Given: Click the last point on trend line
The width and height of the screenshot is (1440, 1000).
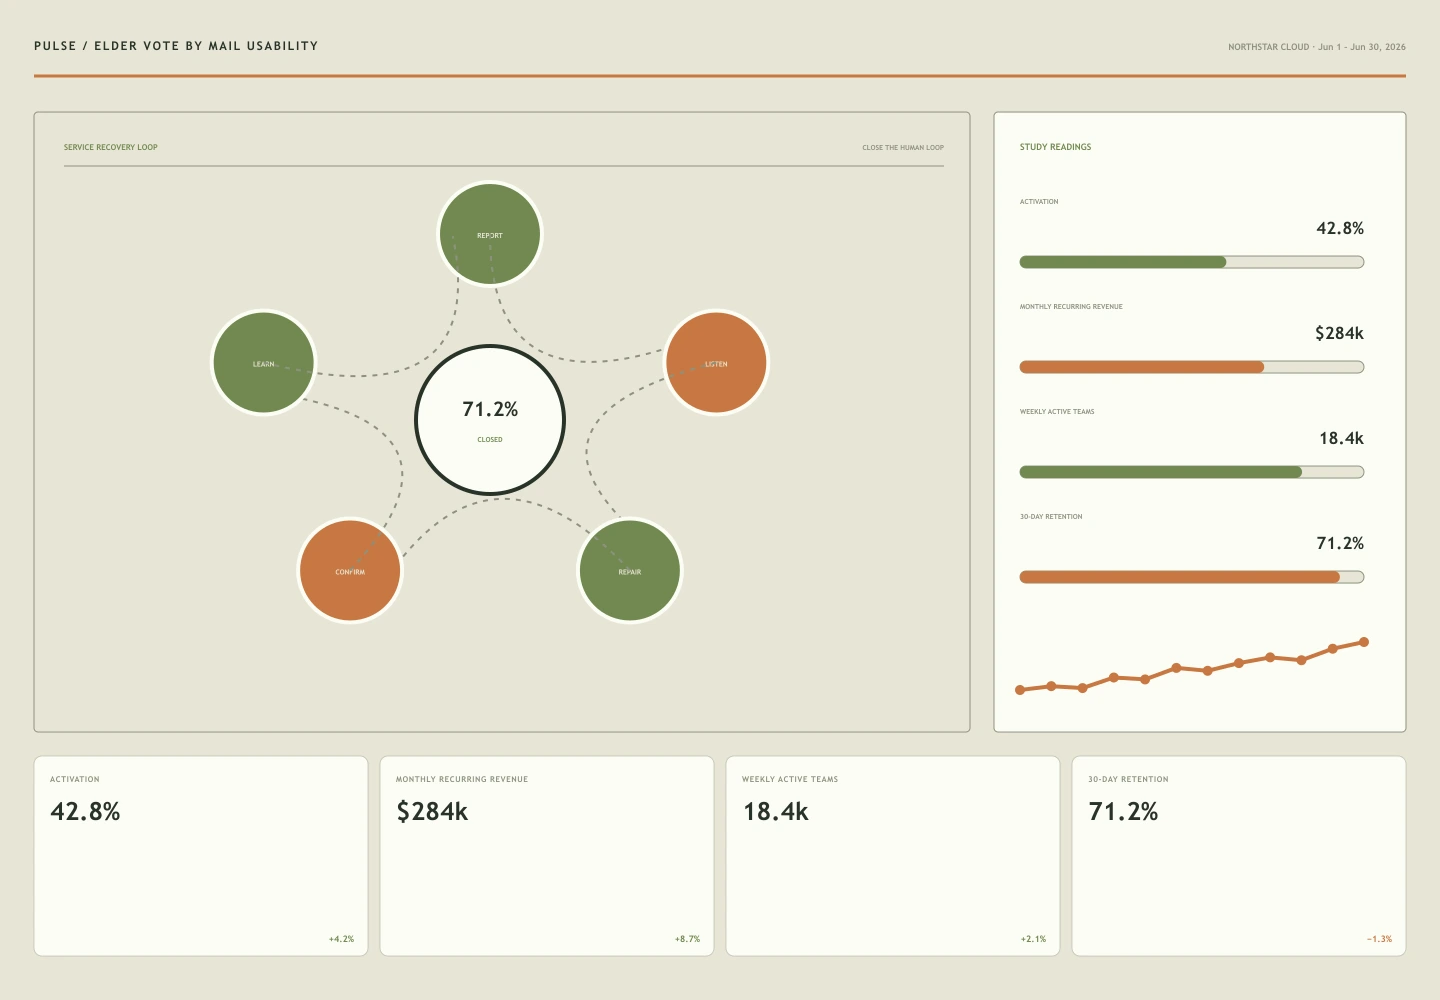Looking at the screenshot, I should (x=1364, y=642).
